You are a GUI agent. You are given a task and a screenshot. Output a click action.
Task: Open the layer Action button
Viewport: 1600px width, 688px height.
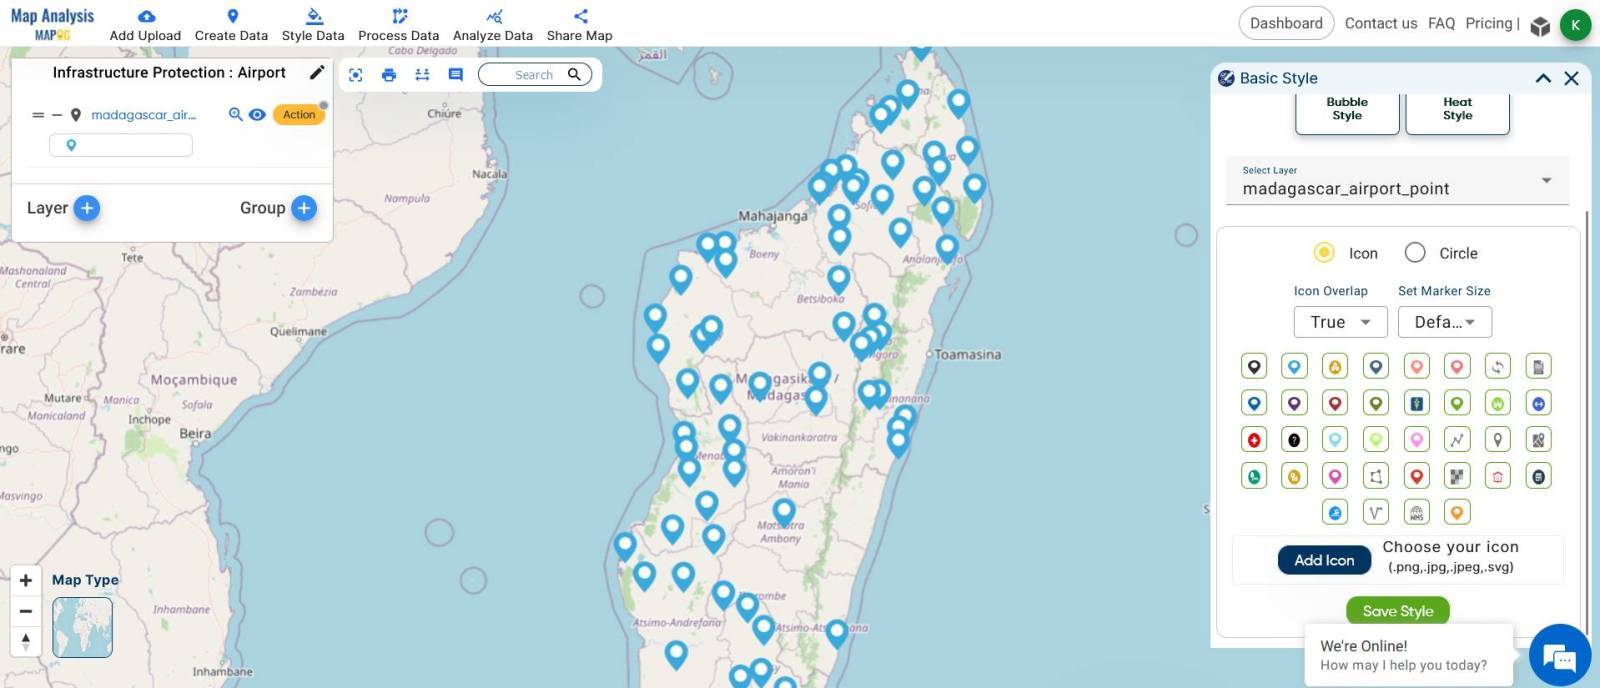[x=299, y=114]
